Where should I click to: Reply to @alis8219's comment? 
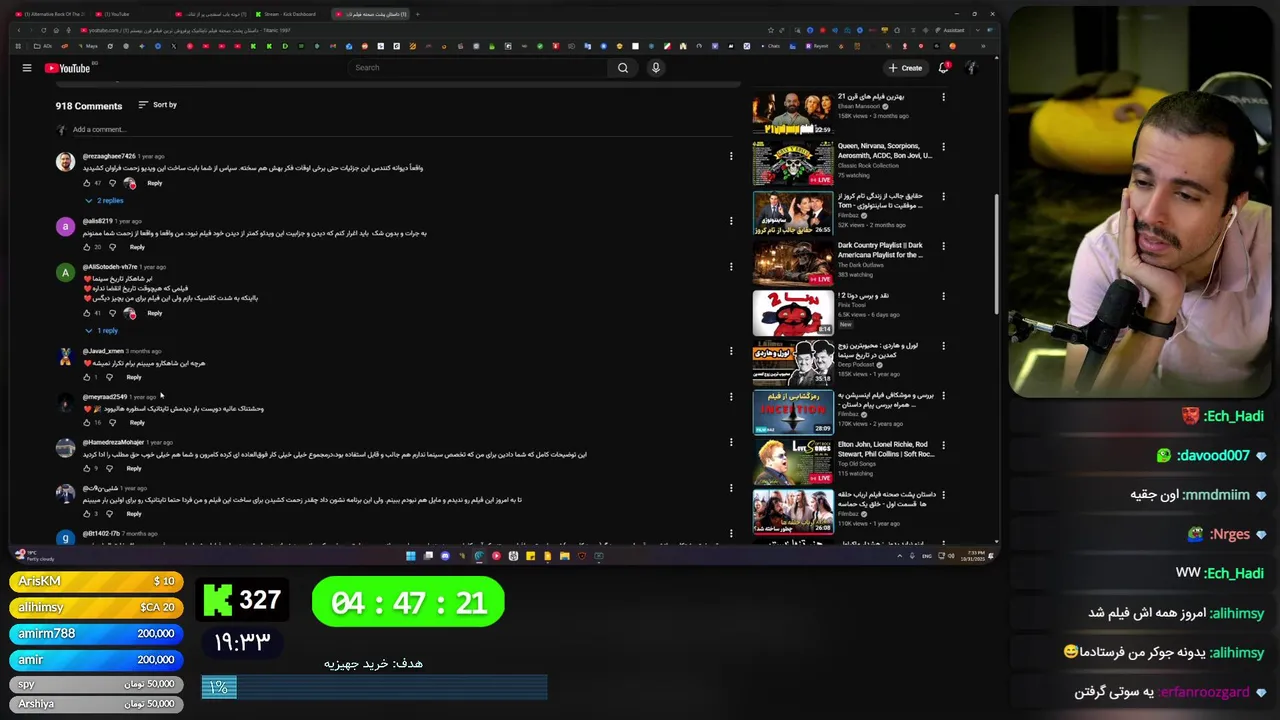137,247
